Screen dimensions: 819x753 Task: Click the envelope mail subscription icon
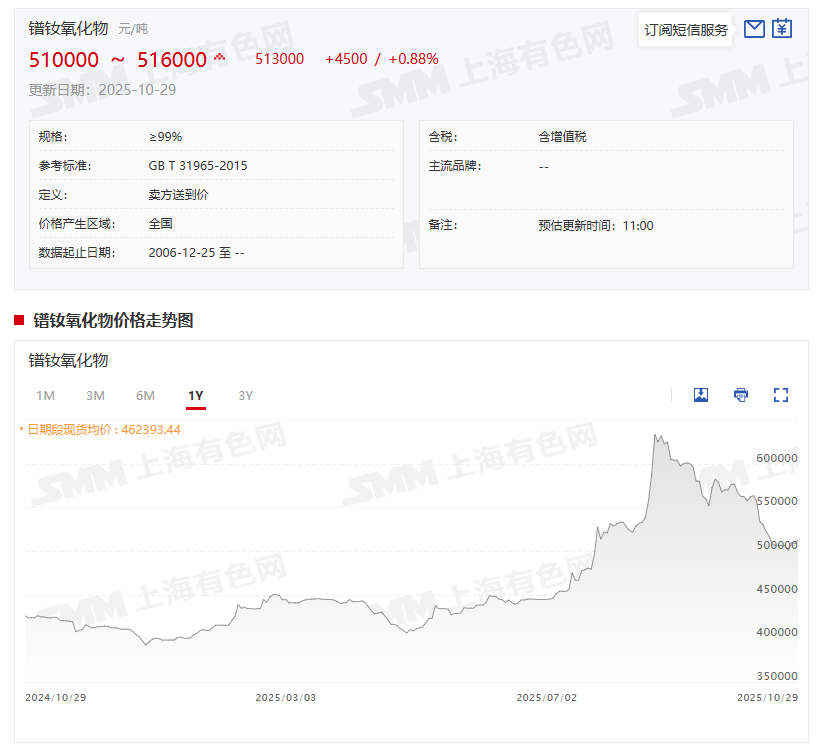click(x=754, y=29)
